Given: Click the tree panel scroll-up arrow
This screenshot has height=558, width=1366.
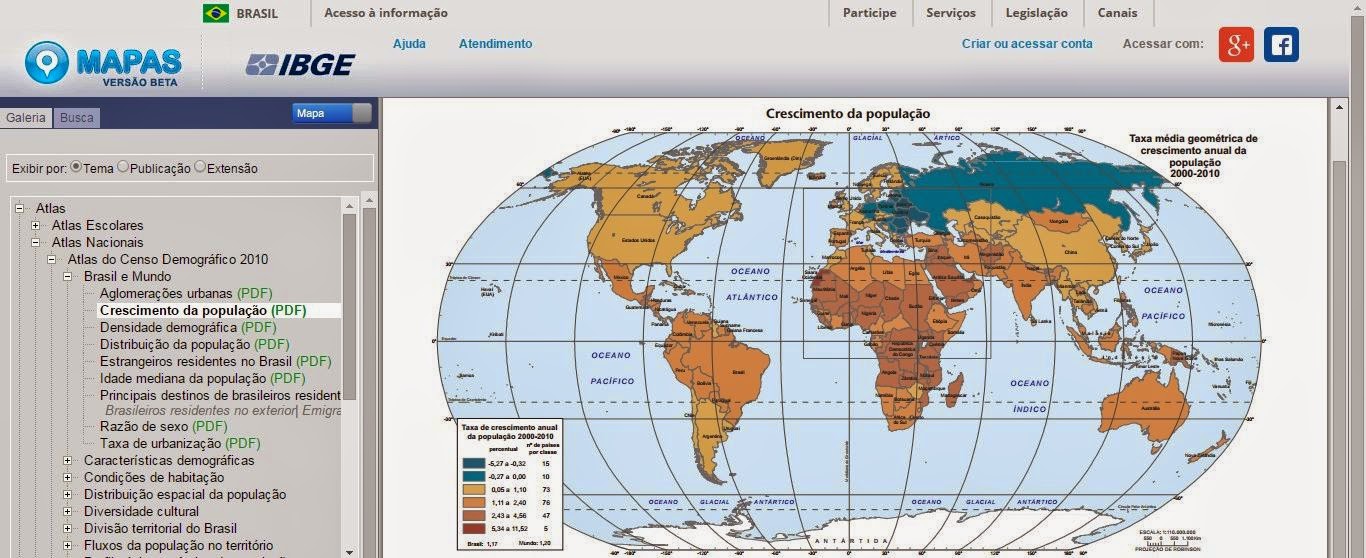Looking at the screenshot, I should (349, 204).
